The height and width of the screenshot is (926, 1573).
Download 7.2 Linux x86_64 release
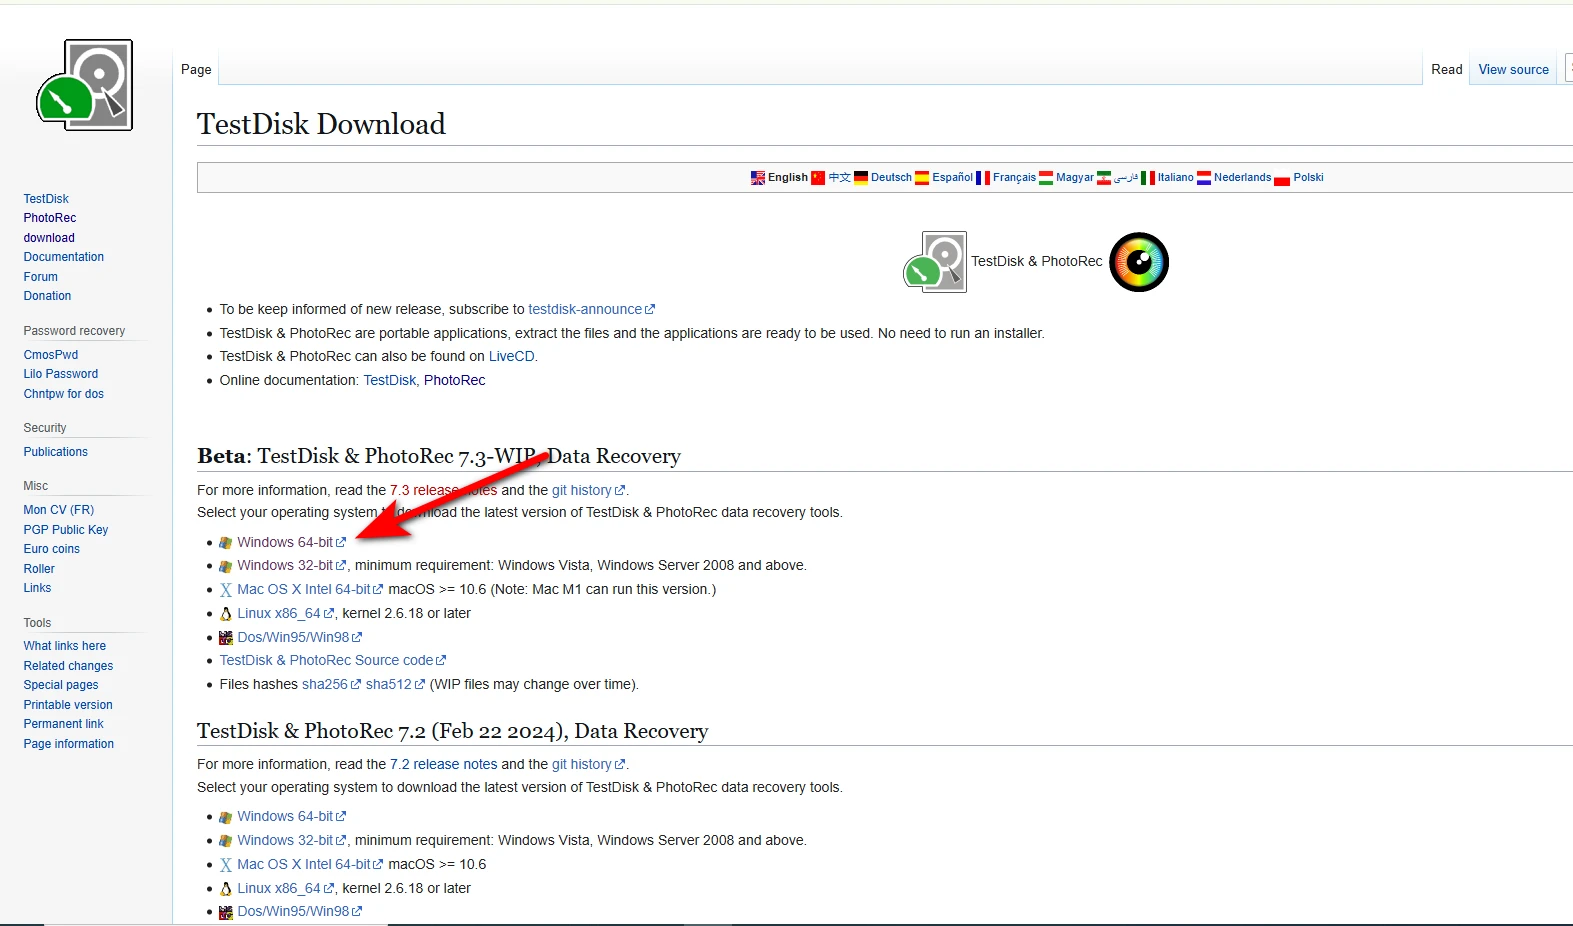pyautogui.click(x=285, y=888)
